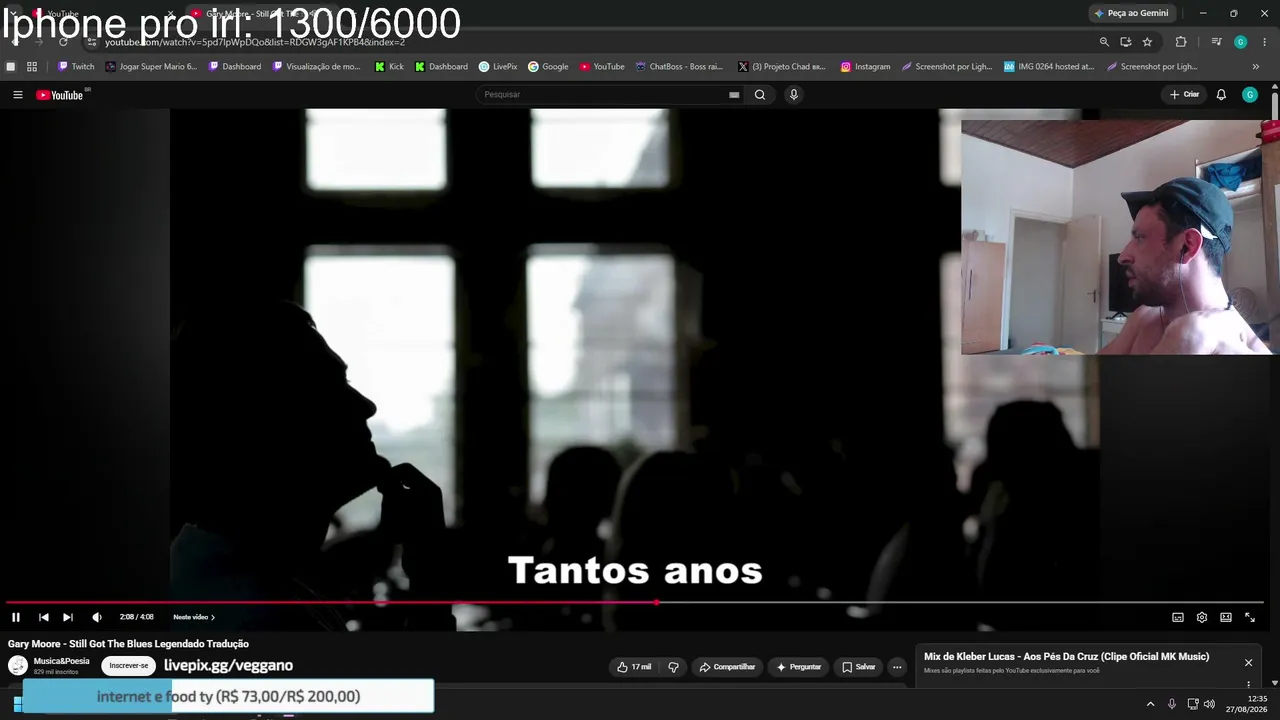Show hidden system tray icons chevron
1280x720 pixels.
click(x=1150, y=704)
